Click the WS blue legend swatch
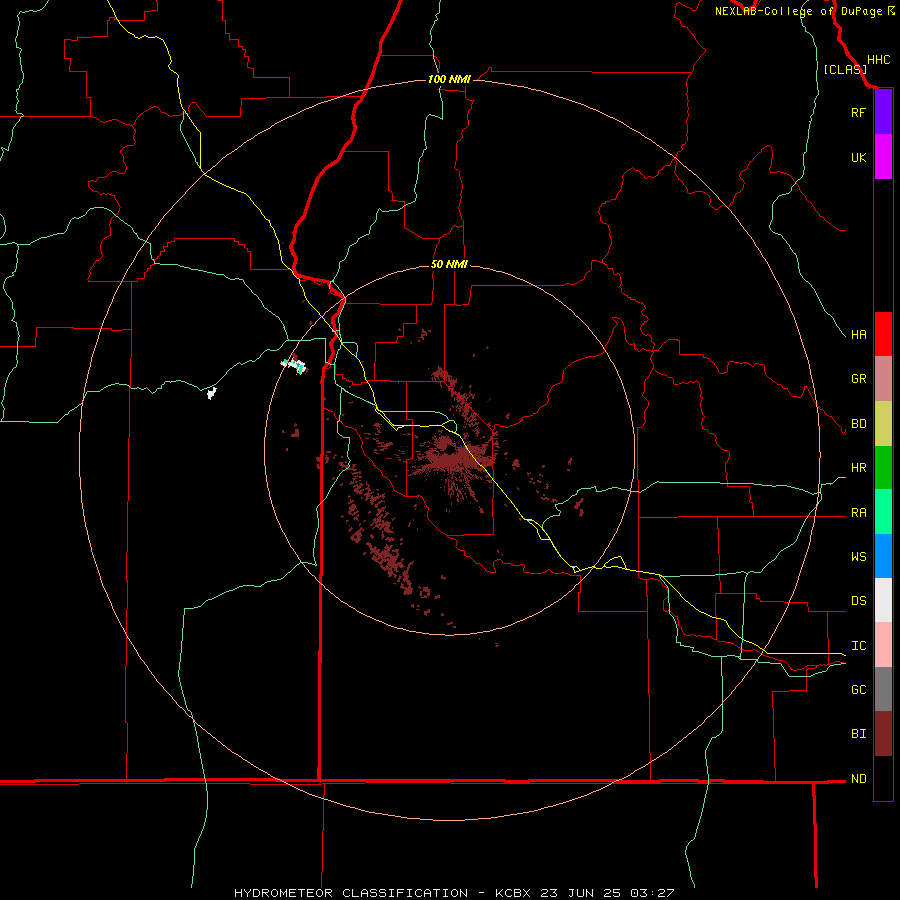This screenshot has height=900, width=900. click(x=883, y=556)
